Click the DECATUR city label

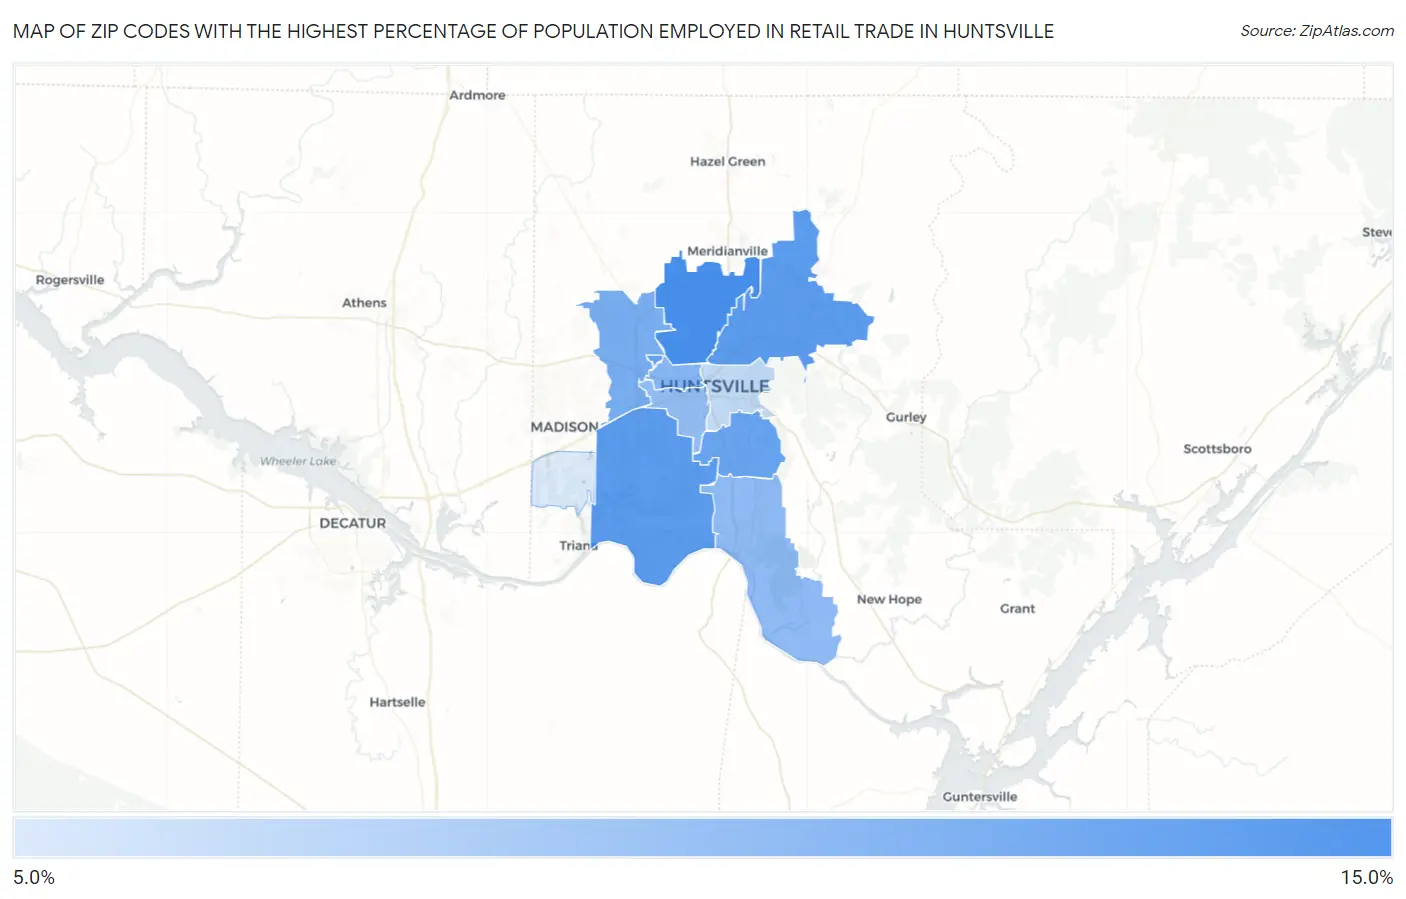tap(352, 523)
